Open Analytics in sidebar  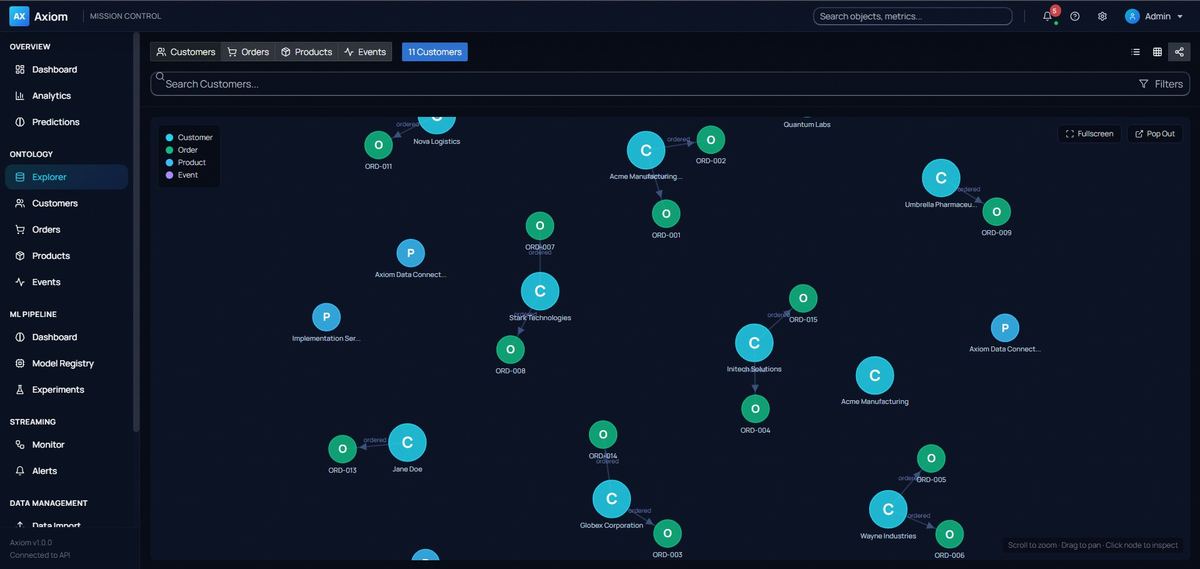click(66, 96)
